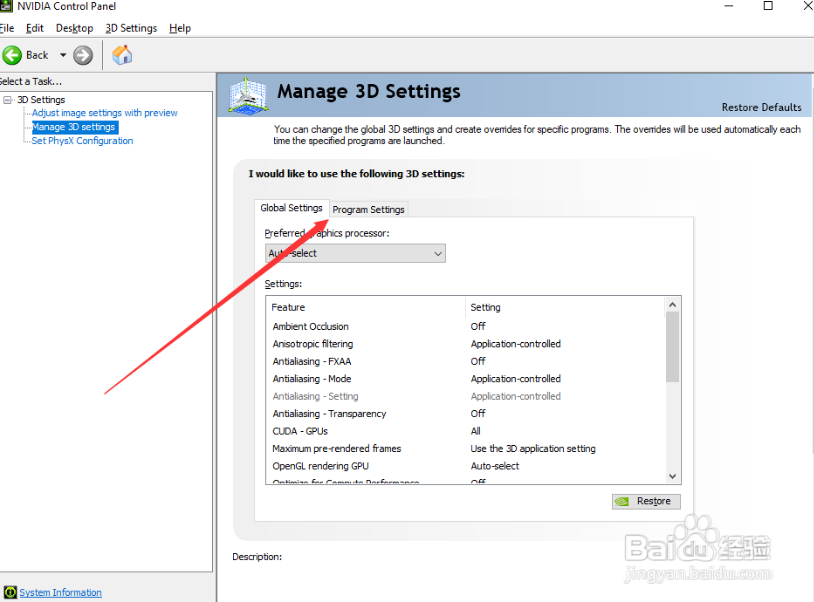Click the settings list scroll up arrow

point(672,305)
